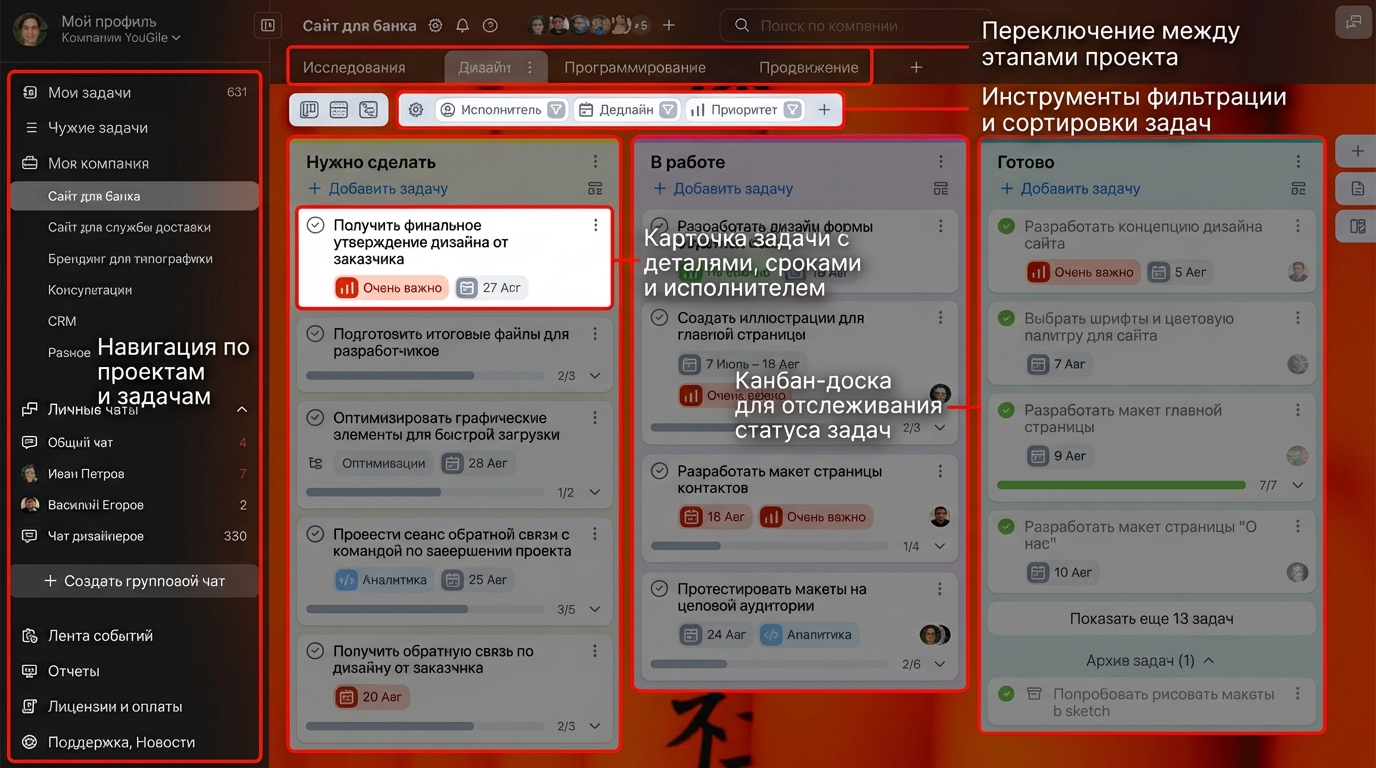Add a new board tab with the plus
Image resolution: width=1376 pixels, height=768 pixels.
916,68
